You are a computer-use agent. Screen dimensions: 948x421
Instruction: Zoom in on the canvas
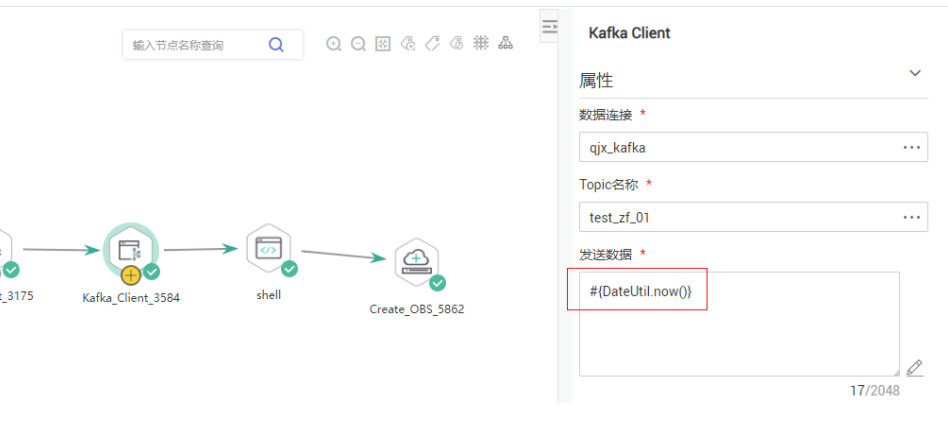(334, 44)
